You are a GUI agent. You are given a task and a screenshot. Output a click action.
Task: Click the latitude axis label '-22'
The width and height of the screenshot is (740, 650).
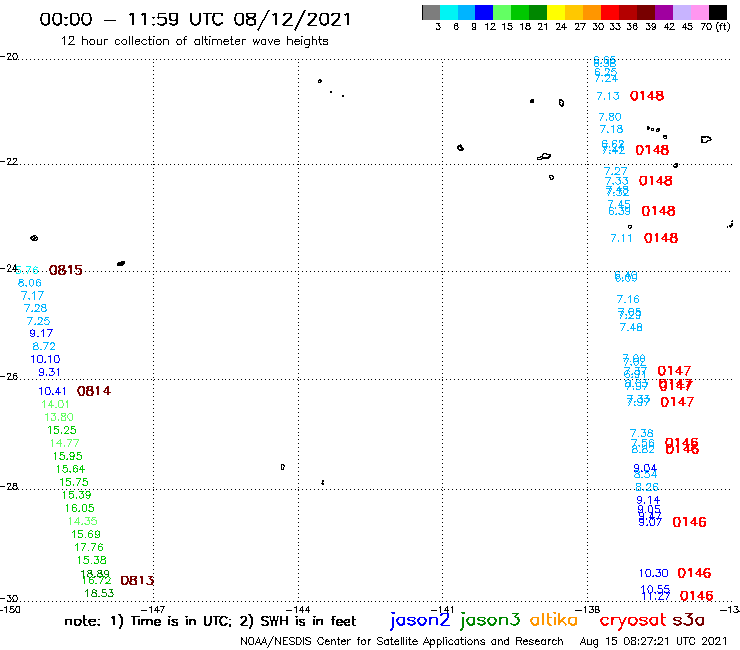[9, 161]
